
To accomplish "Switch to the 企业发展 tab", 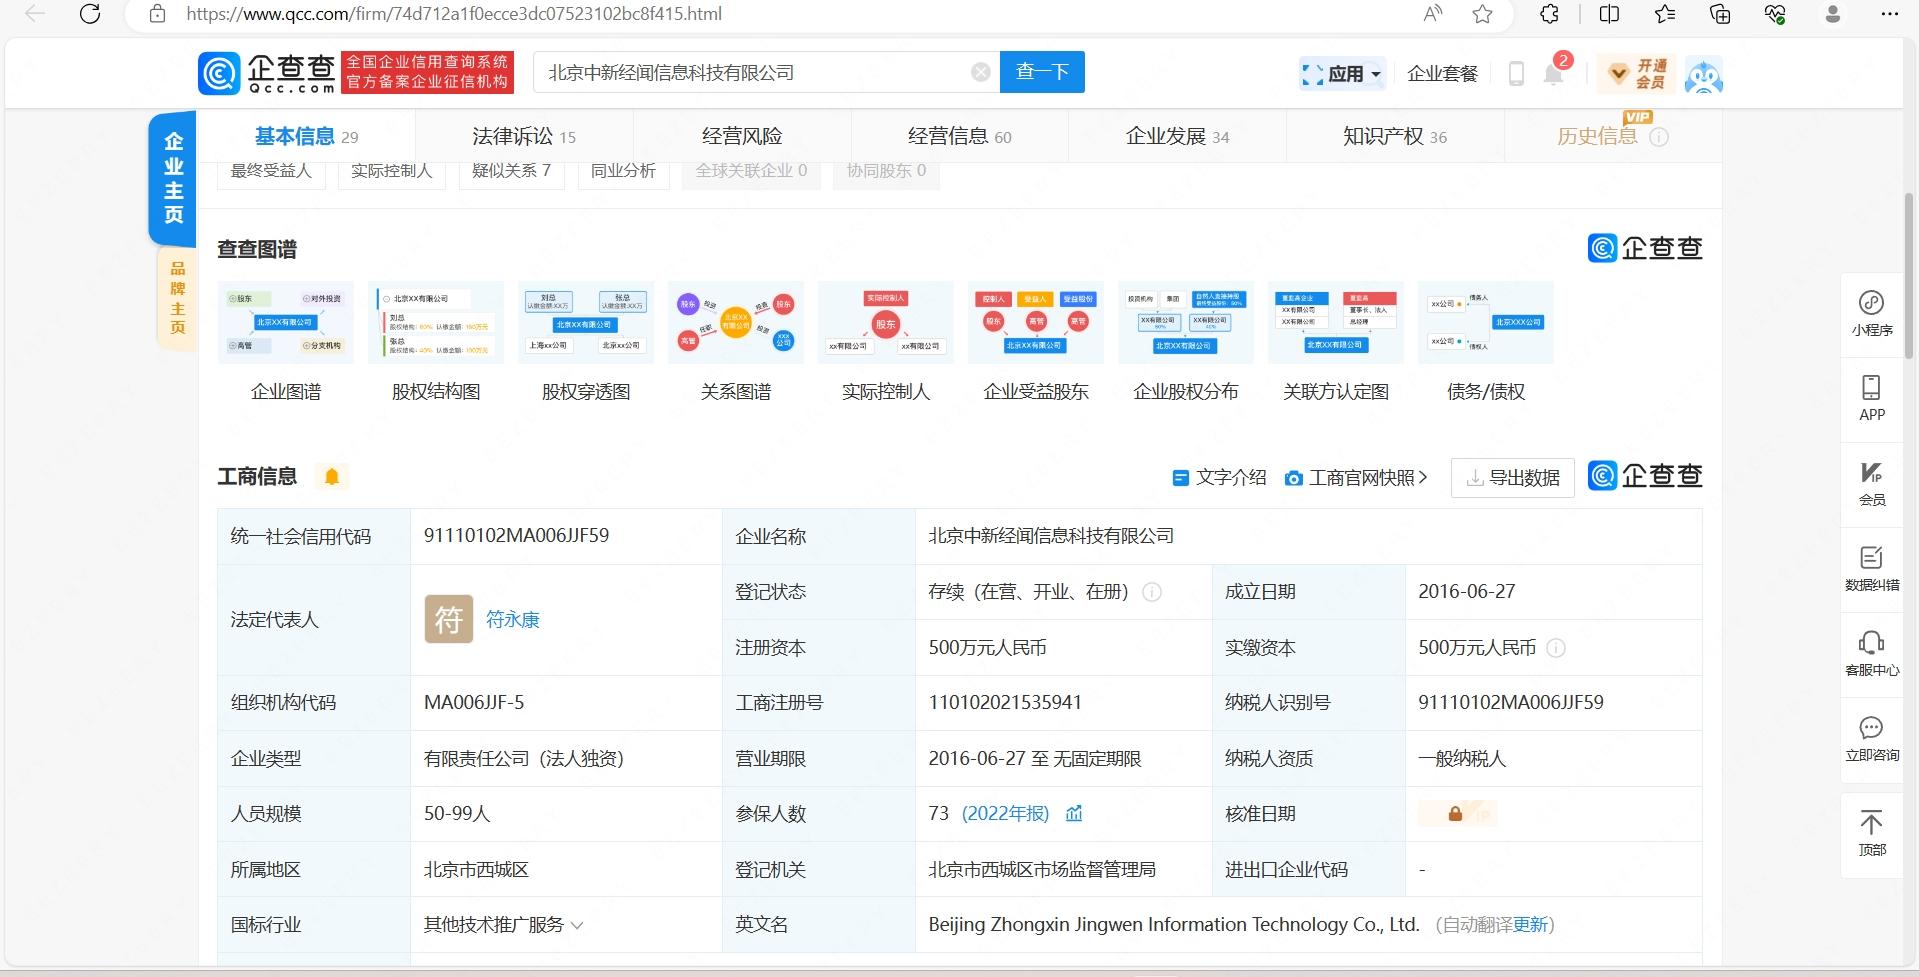I will point(1178,136).
